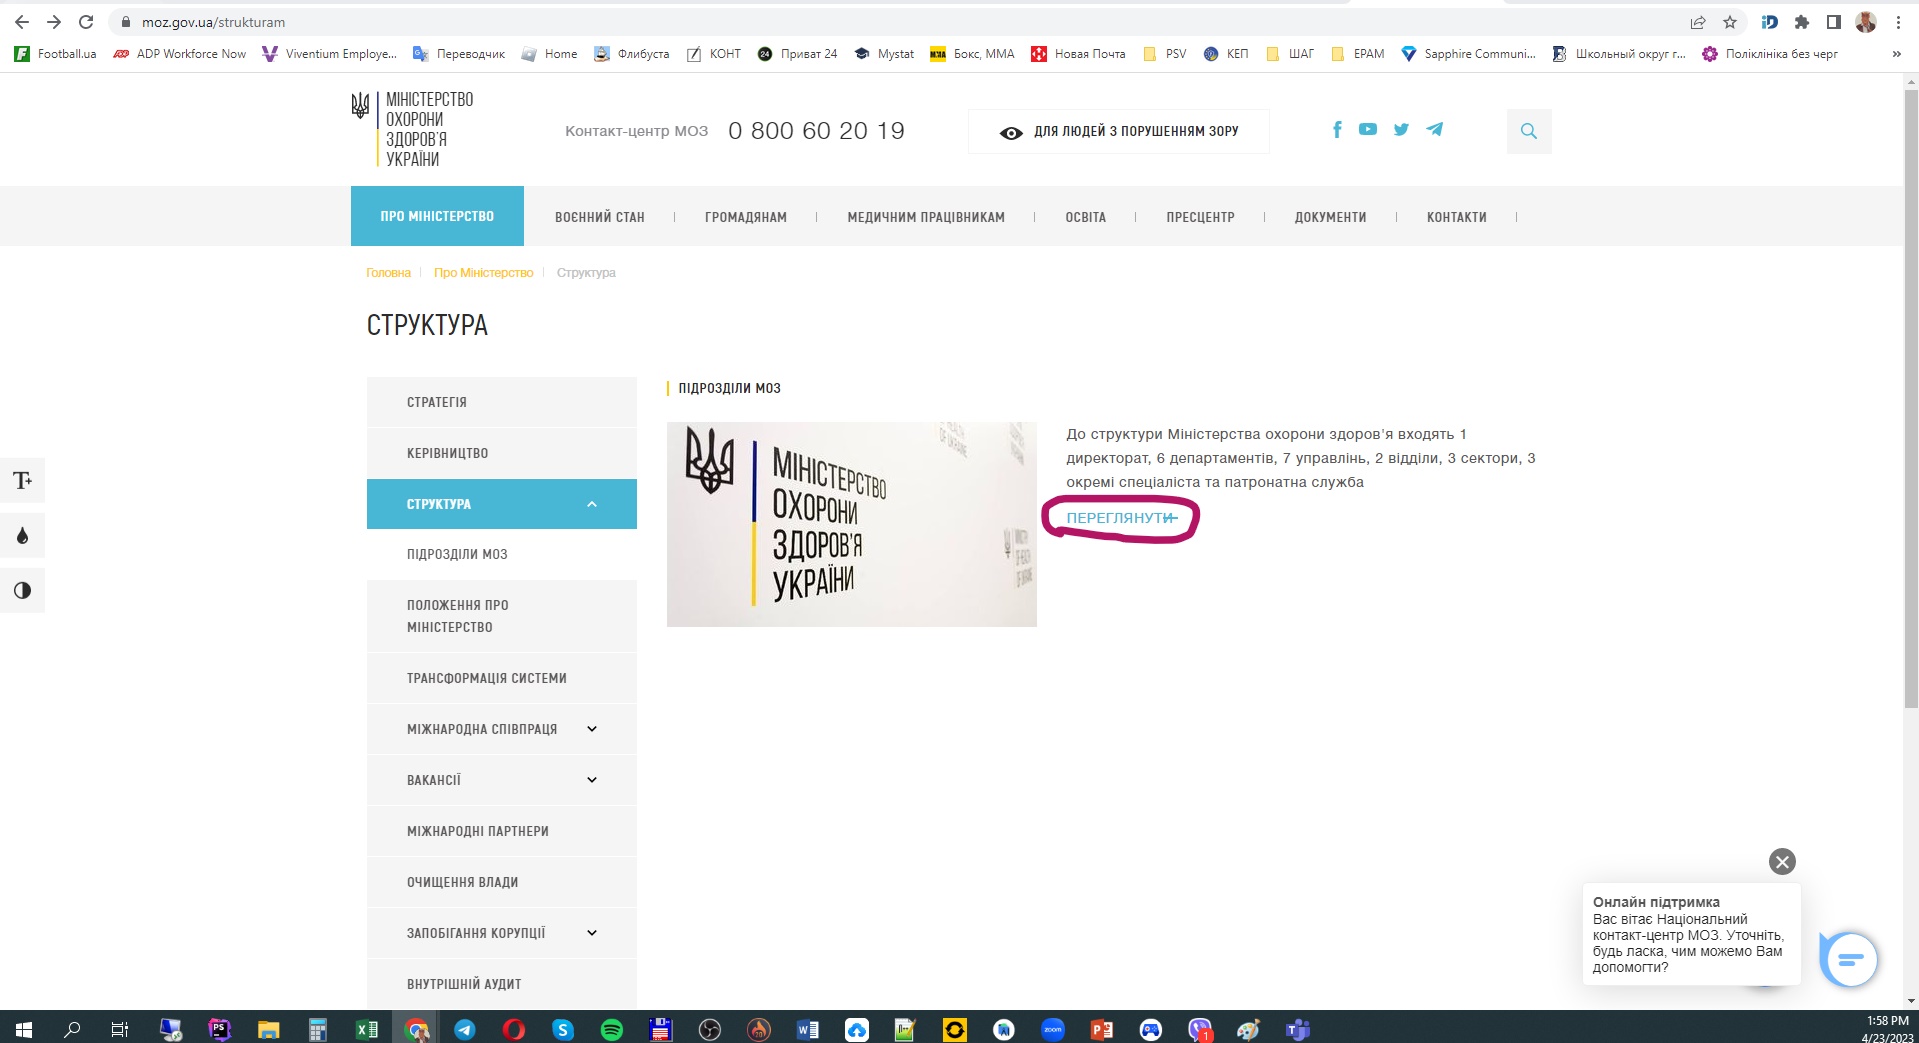Close the online support popup

point(1782,862)
